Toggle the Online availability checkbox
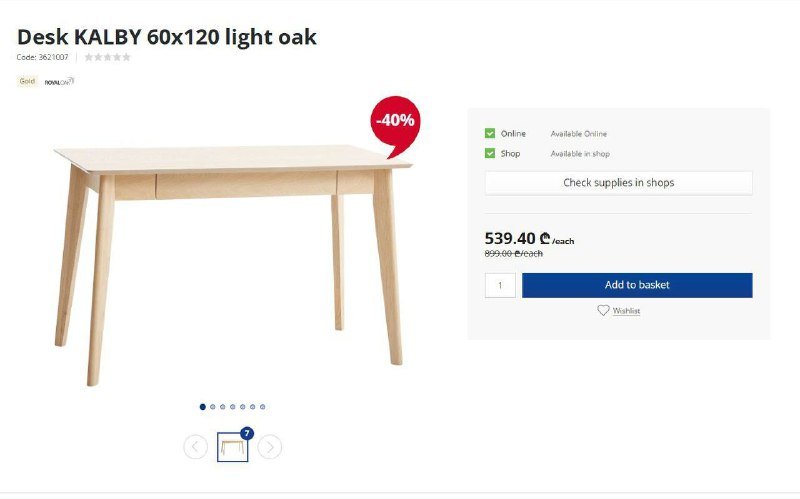 pyautogui.click(x=490, y=133)
